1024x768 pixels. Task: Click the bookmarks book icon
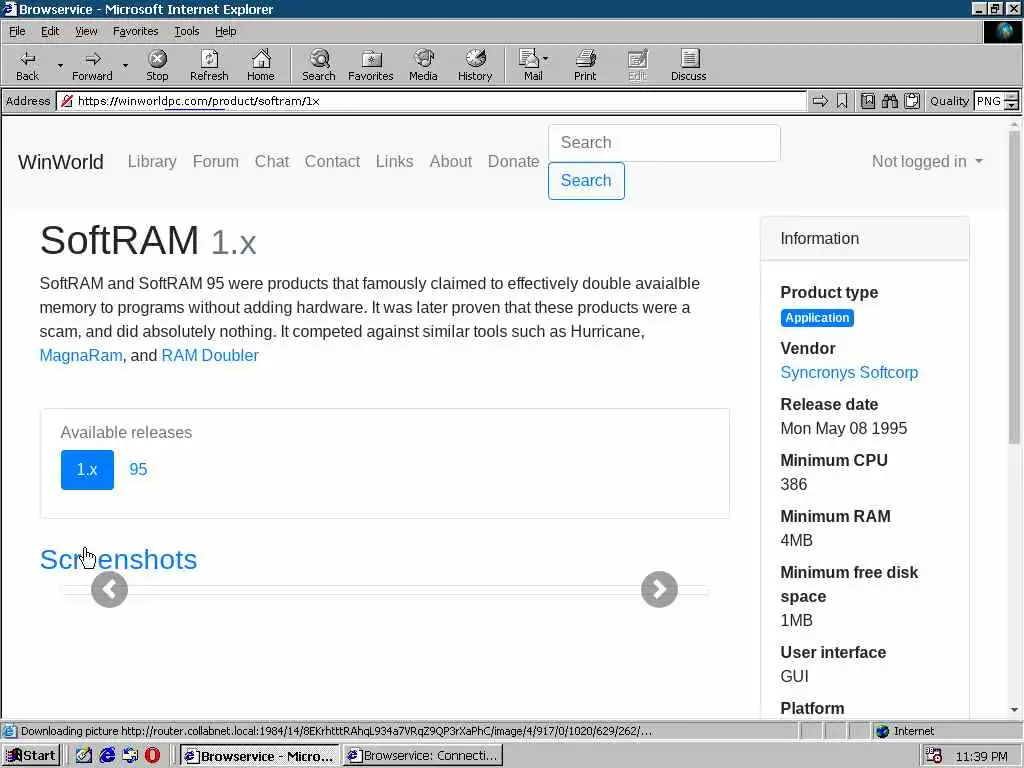point(867,101)
